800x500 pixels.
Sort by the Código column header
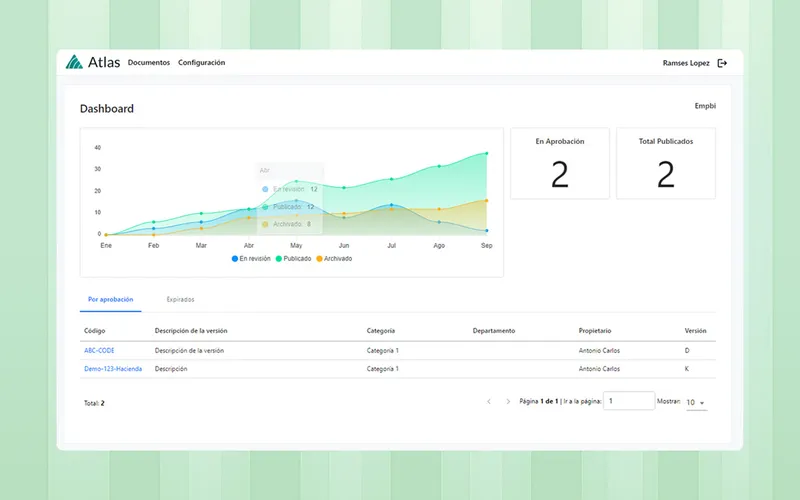[x=94, y=331]
